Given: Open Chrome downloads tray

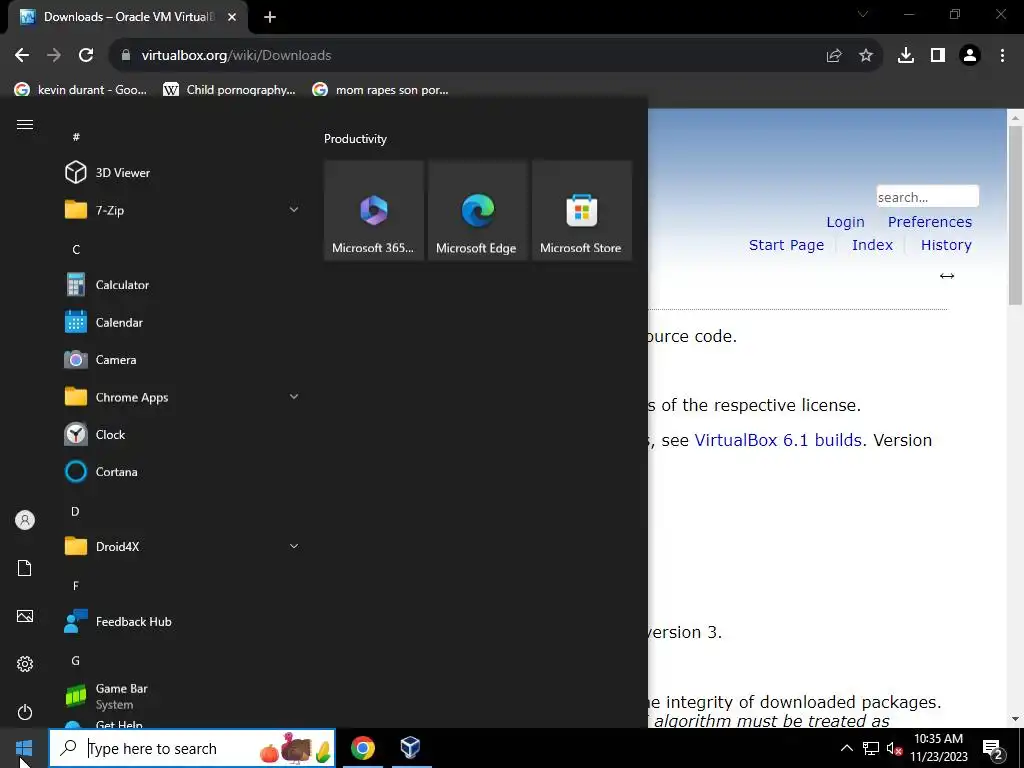Looking at the screenshot, I should [x=906, y=56].
